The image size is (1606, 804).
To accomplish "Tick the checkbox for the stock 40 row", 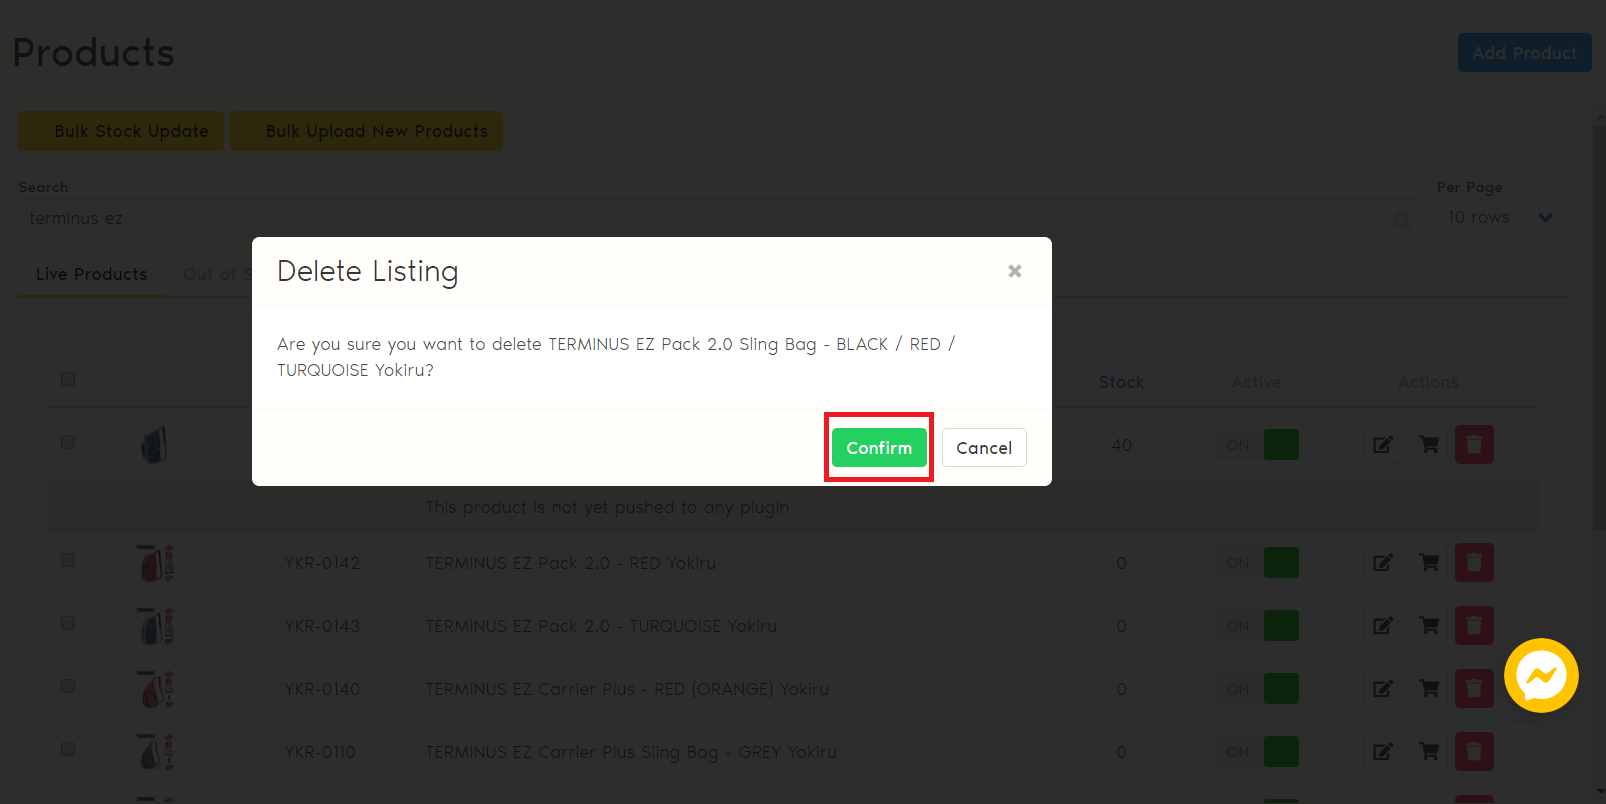I will (68, 442).
